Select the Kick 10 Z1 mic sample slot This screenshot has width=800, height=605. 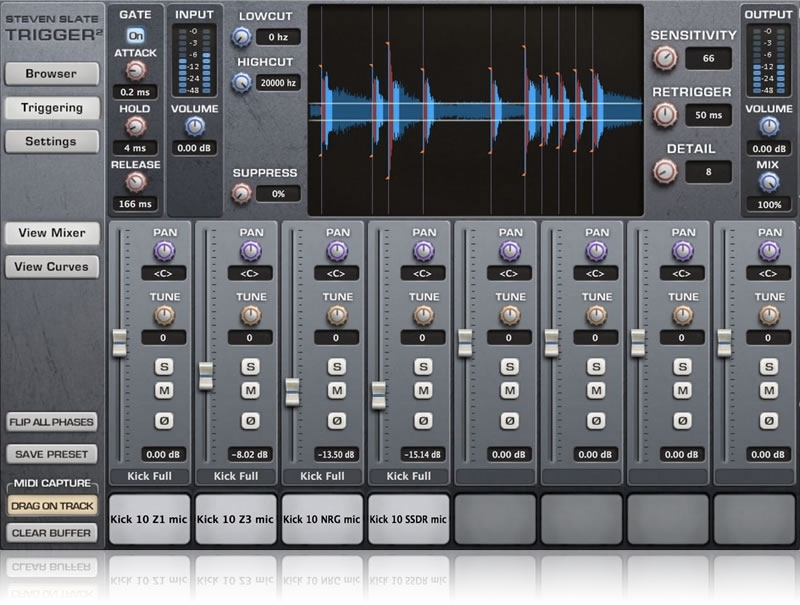(x=151, y=519)
